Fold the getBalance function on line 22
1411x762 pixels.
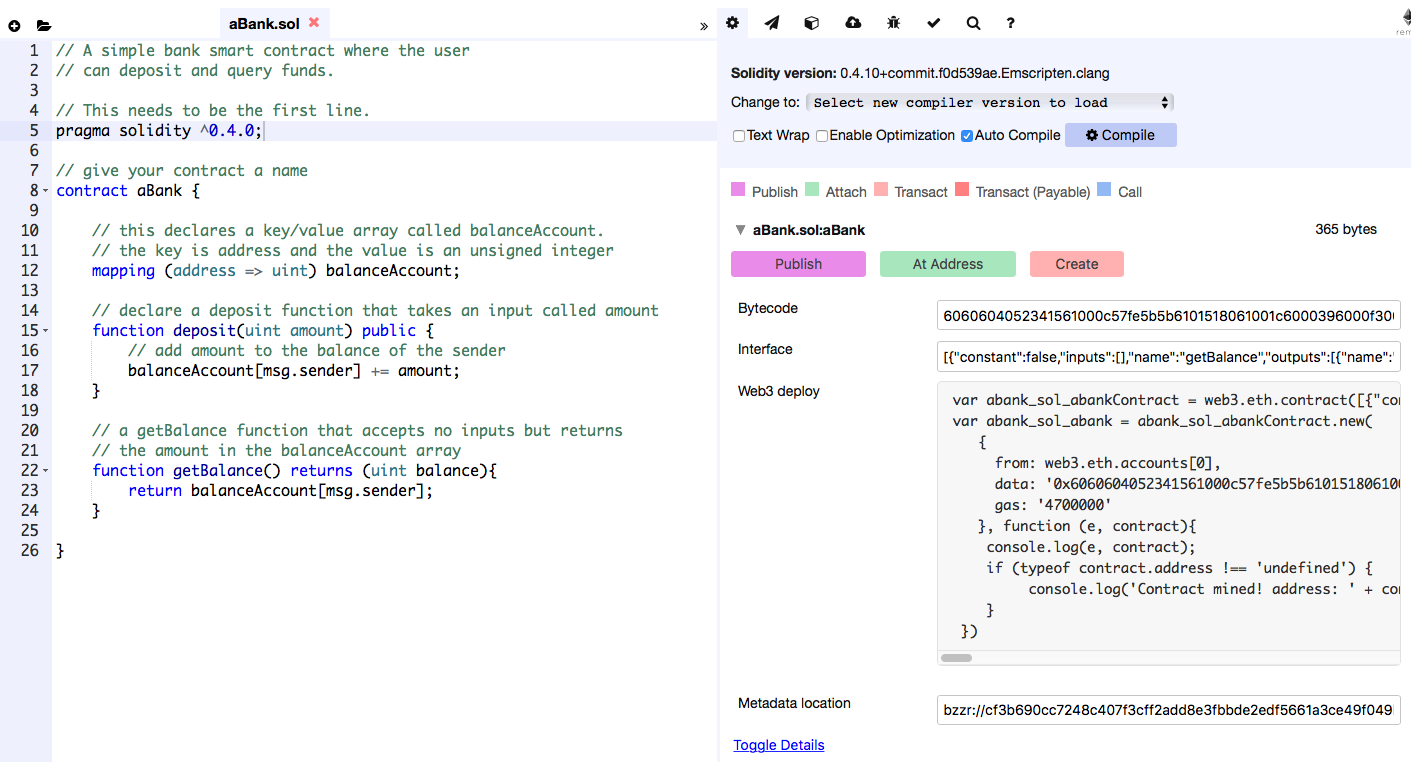point(46,471)
